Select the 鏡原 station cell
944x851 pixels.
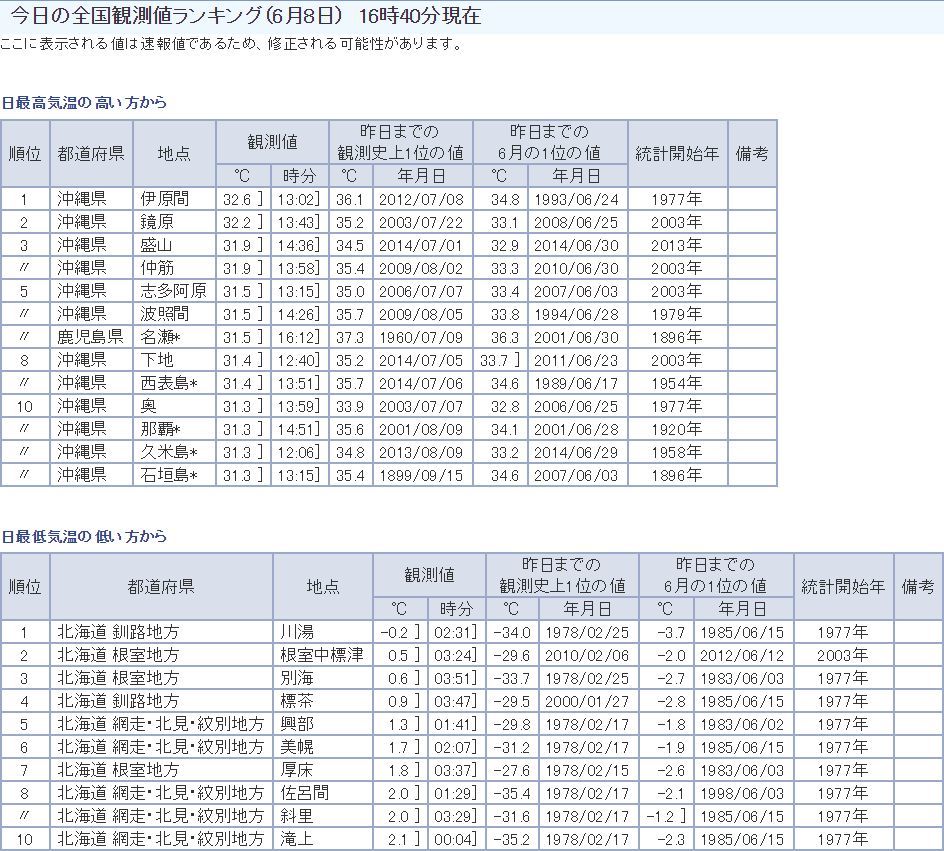[157, 222]
